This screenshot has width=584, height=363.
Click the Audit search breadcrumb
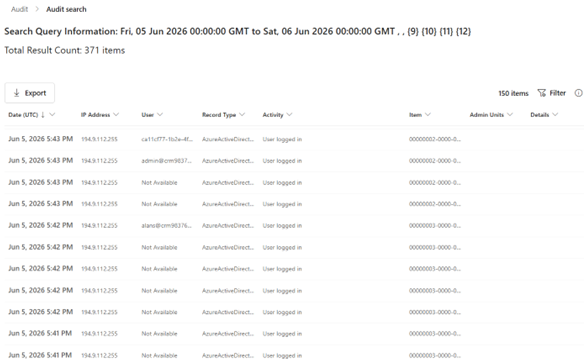66,9
